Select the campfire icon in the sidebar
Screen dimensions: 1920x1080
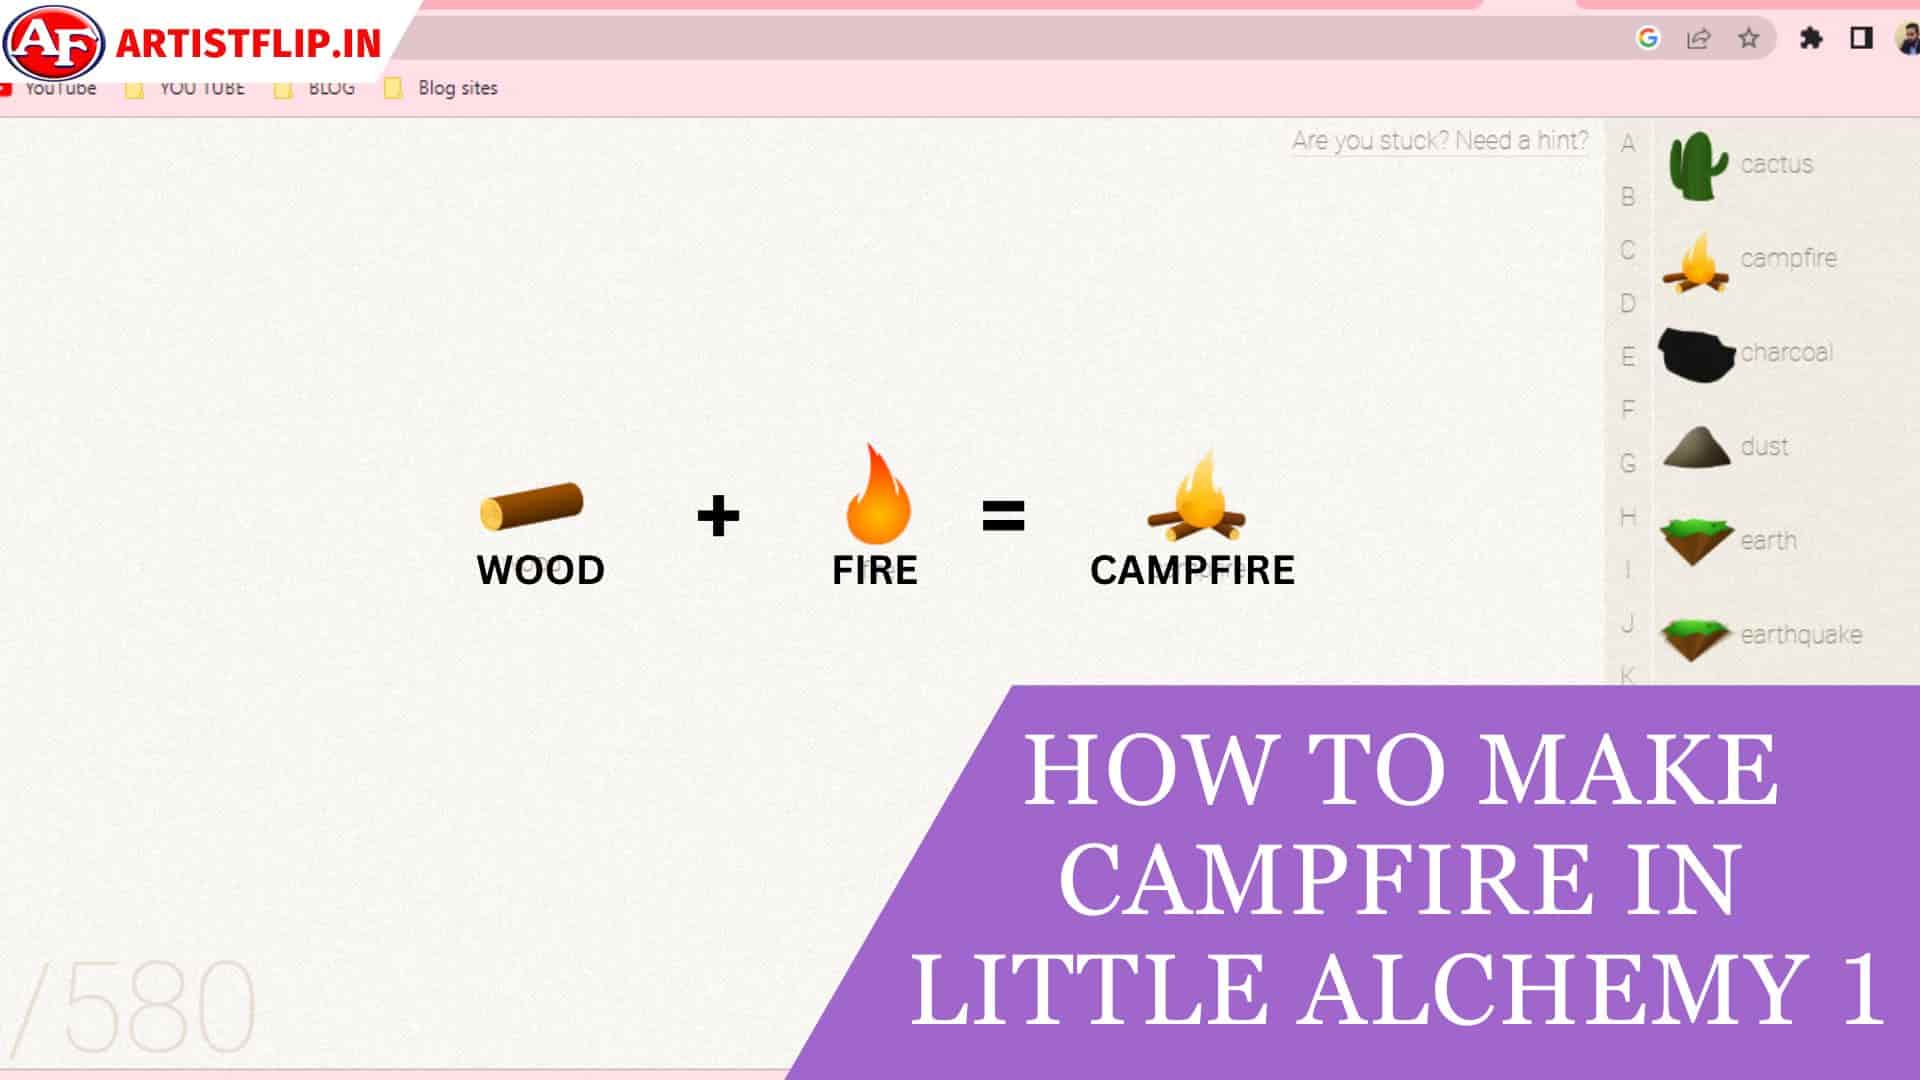click(1695, 263)
